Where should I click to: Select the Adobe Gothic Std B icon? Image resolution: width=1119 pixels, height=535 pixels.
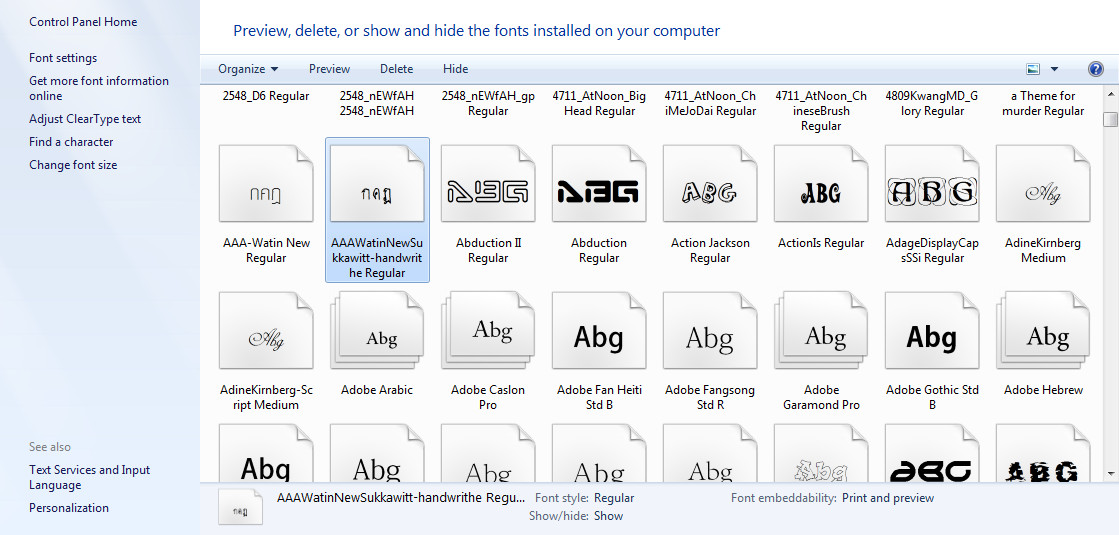click(x=932, y=330)
